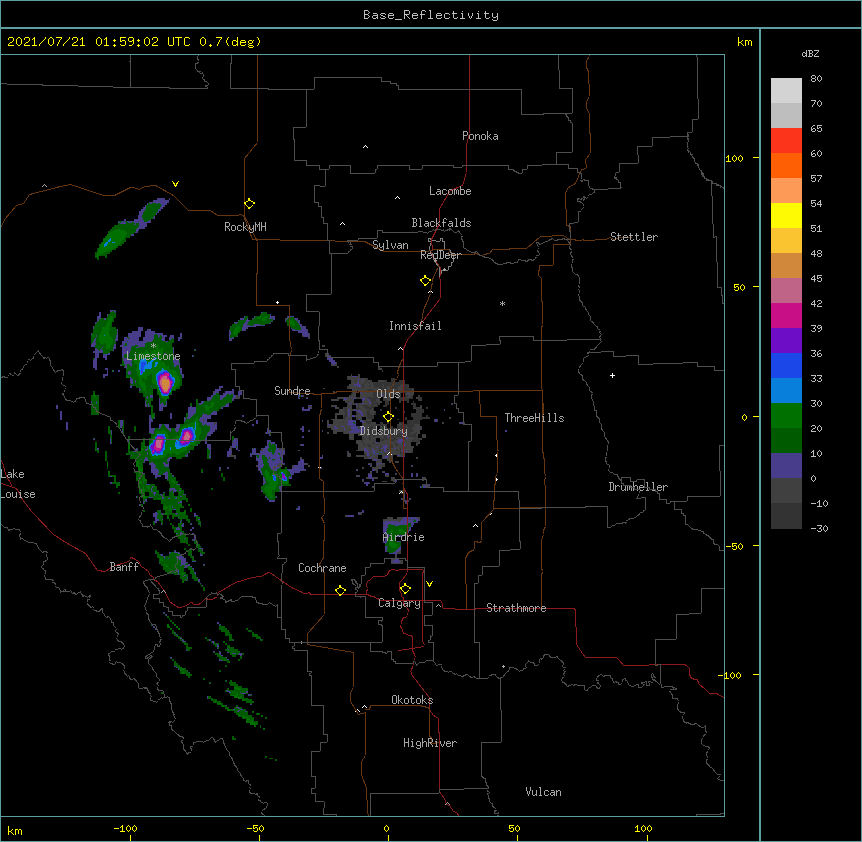Click the Sundre town label
Viewport: 862px width, 842px height.
tap(292, 391)
